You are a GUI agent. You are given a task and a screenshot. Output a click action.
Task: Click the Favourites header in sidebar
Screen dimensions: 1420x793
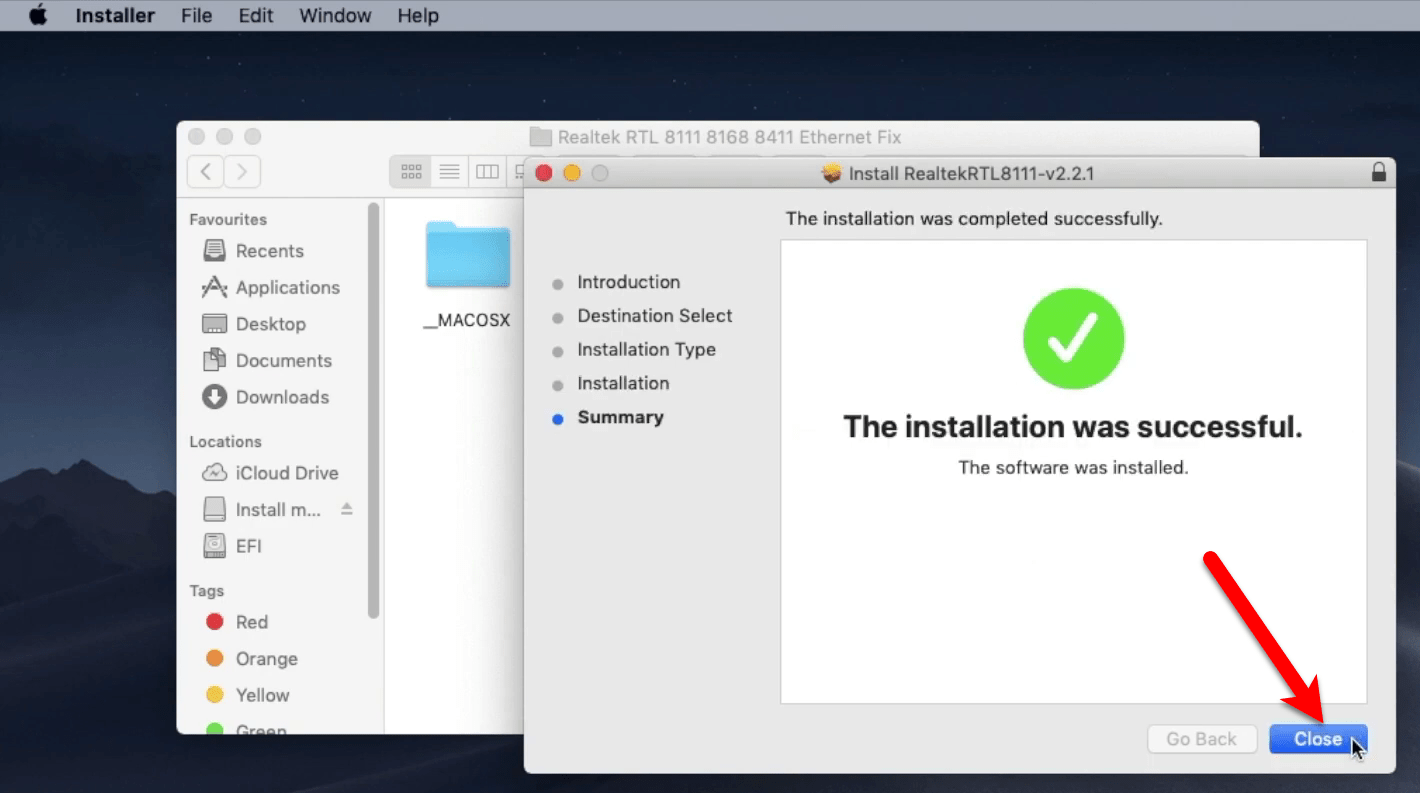pos(228,219)
